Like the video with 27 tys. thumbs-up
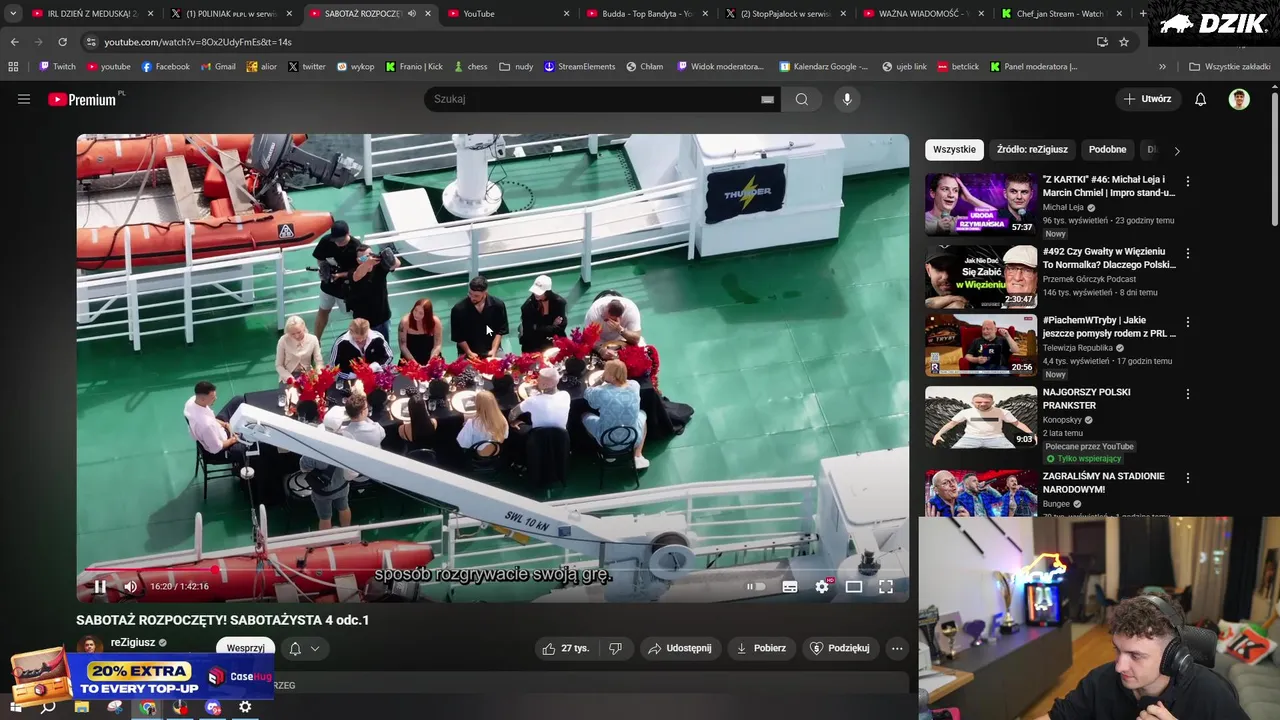This screenshot has width=1280, height=720. pos(566,648)
